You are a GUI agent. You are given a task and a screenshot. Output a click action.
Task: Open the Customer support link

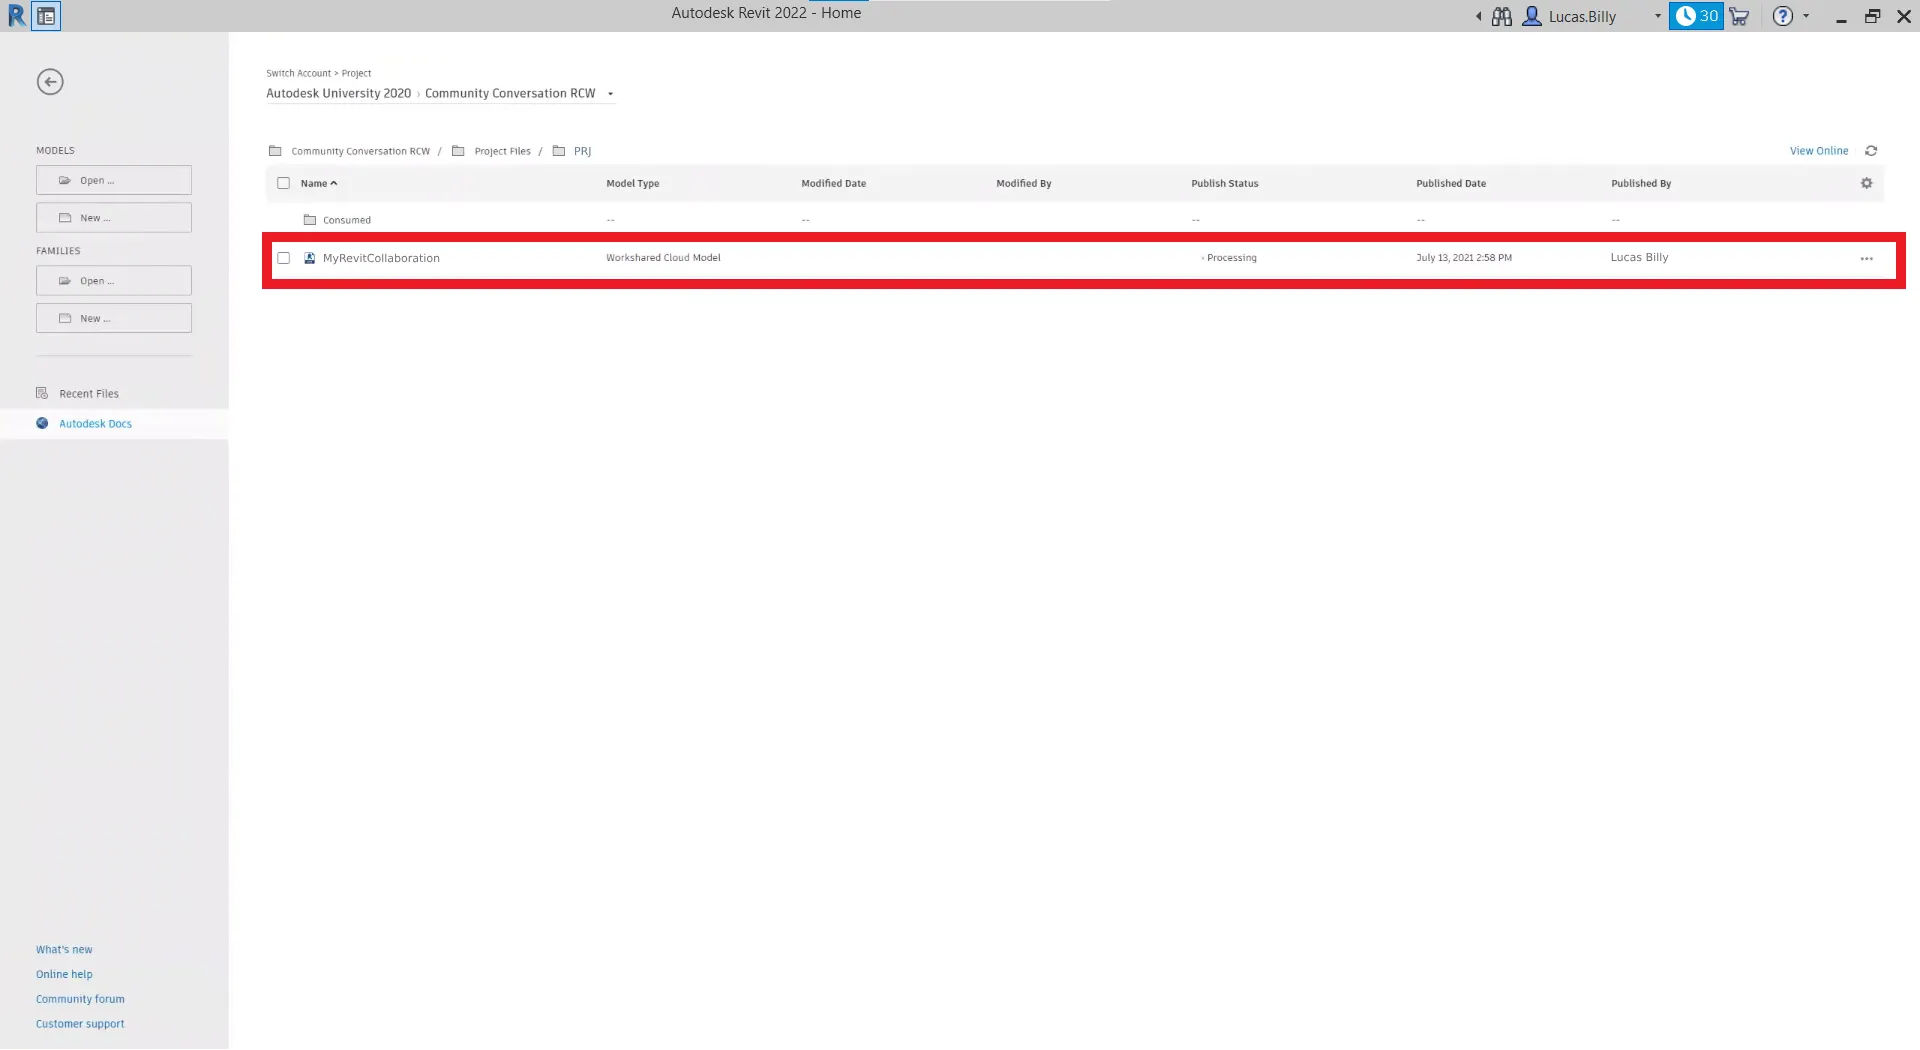pos(80,1024)
